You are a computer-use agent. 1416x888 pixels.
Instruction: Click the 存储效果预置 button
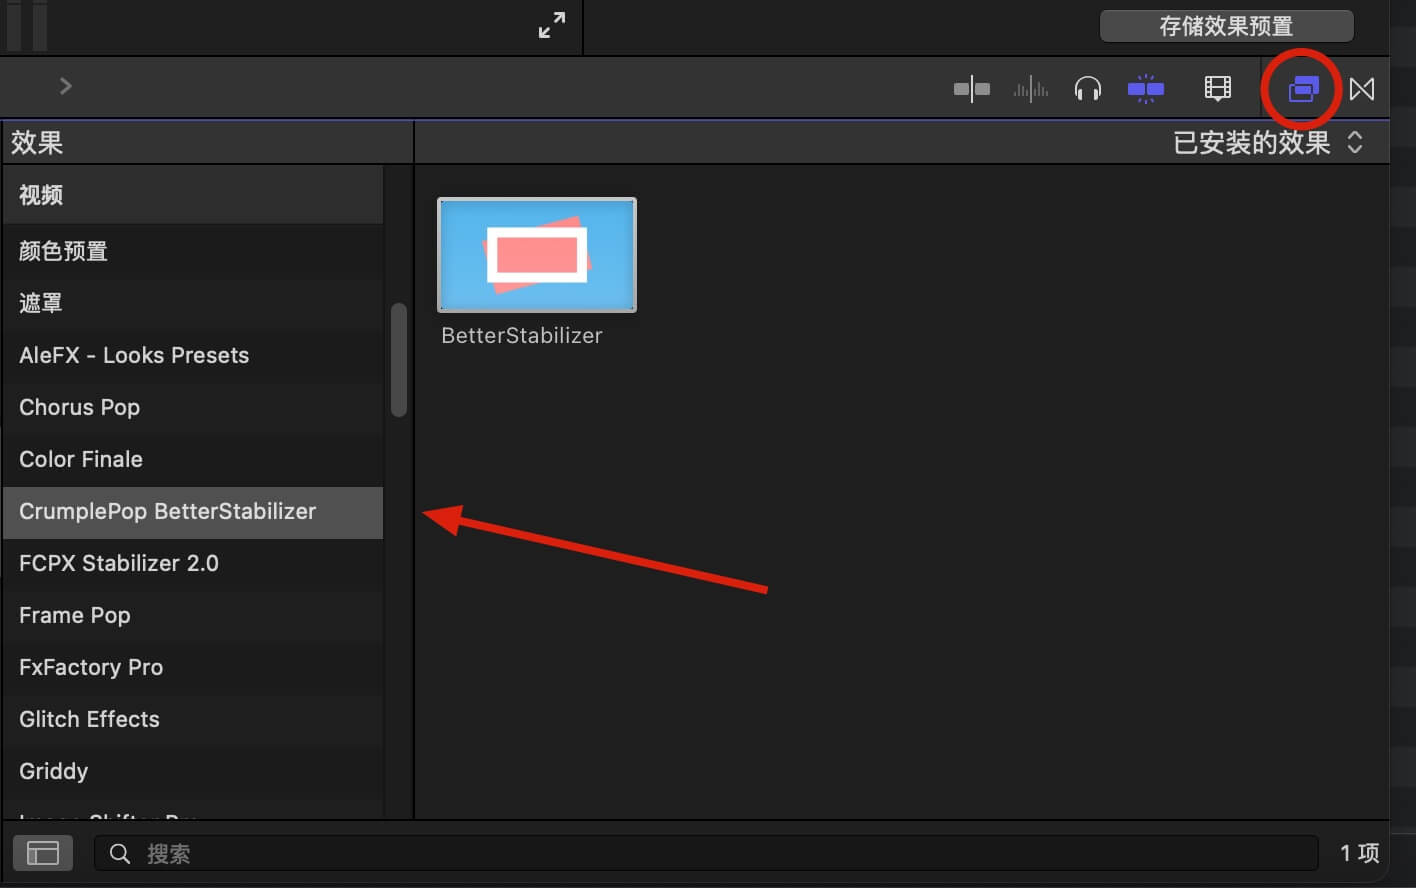pos(1226,26)
